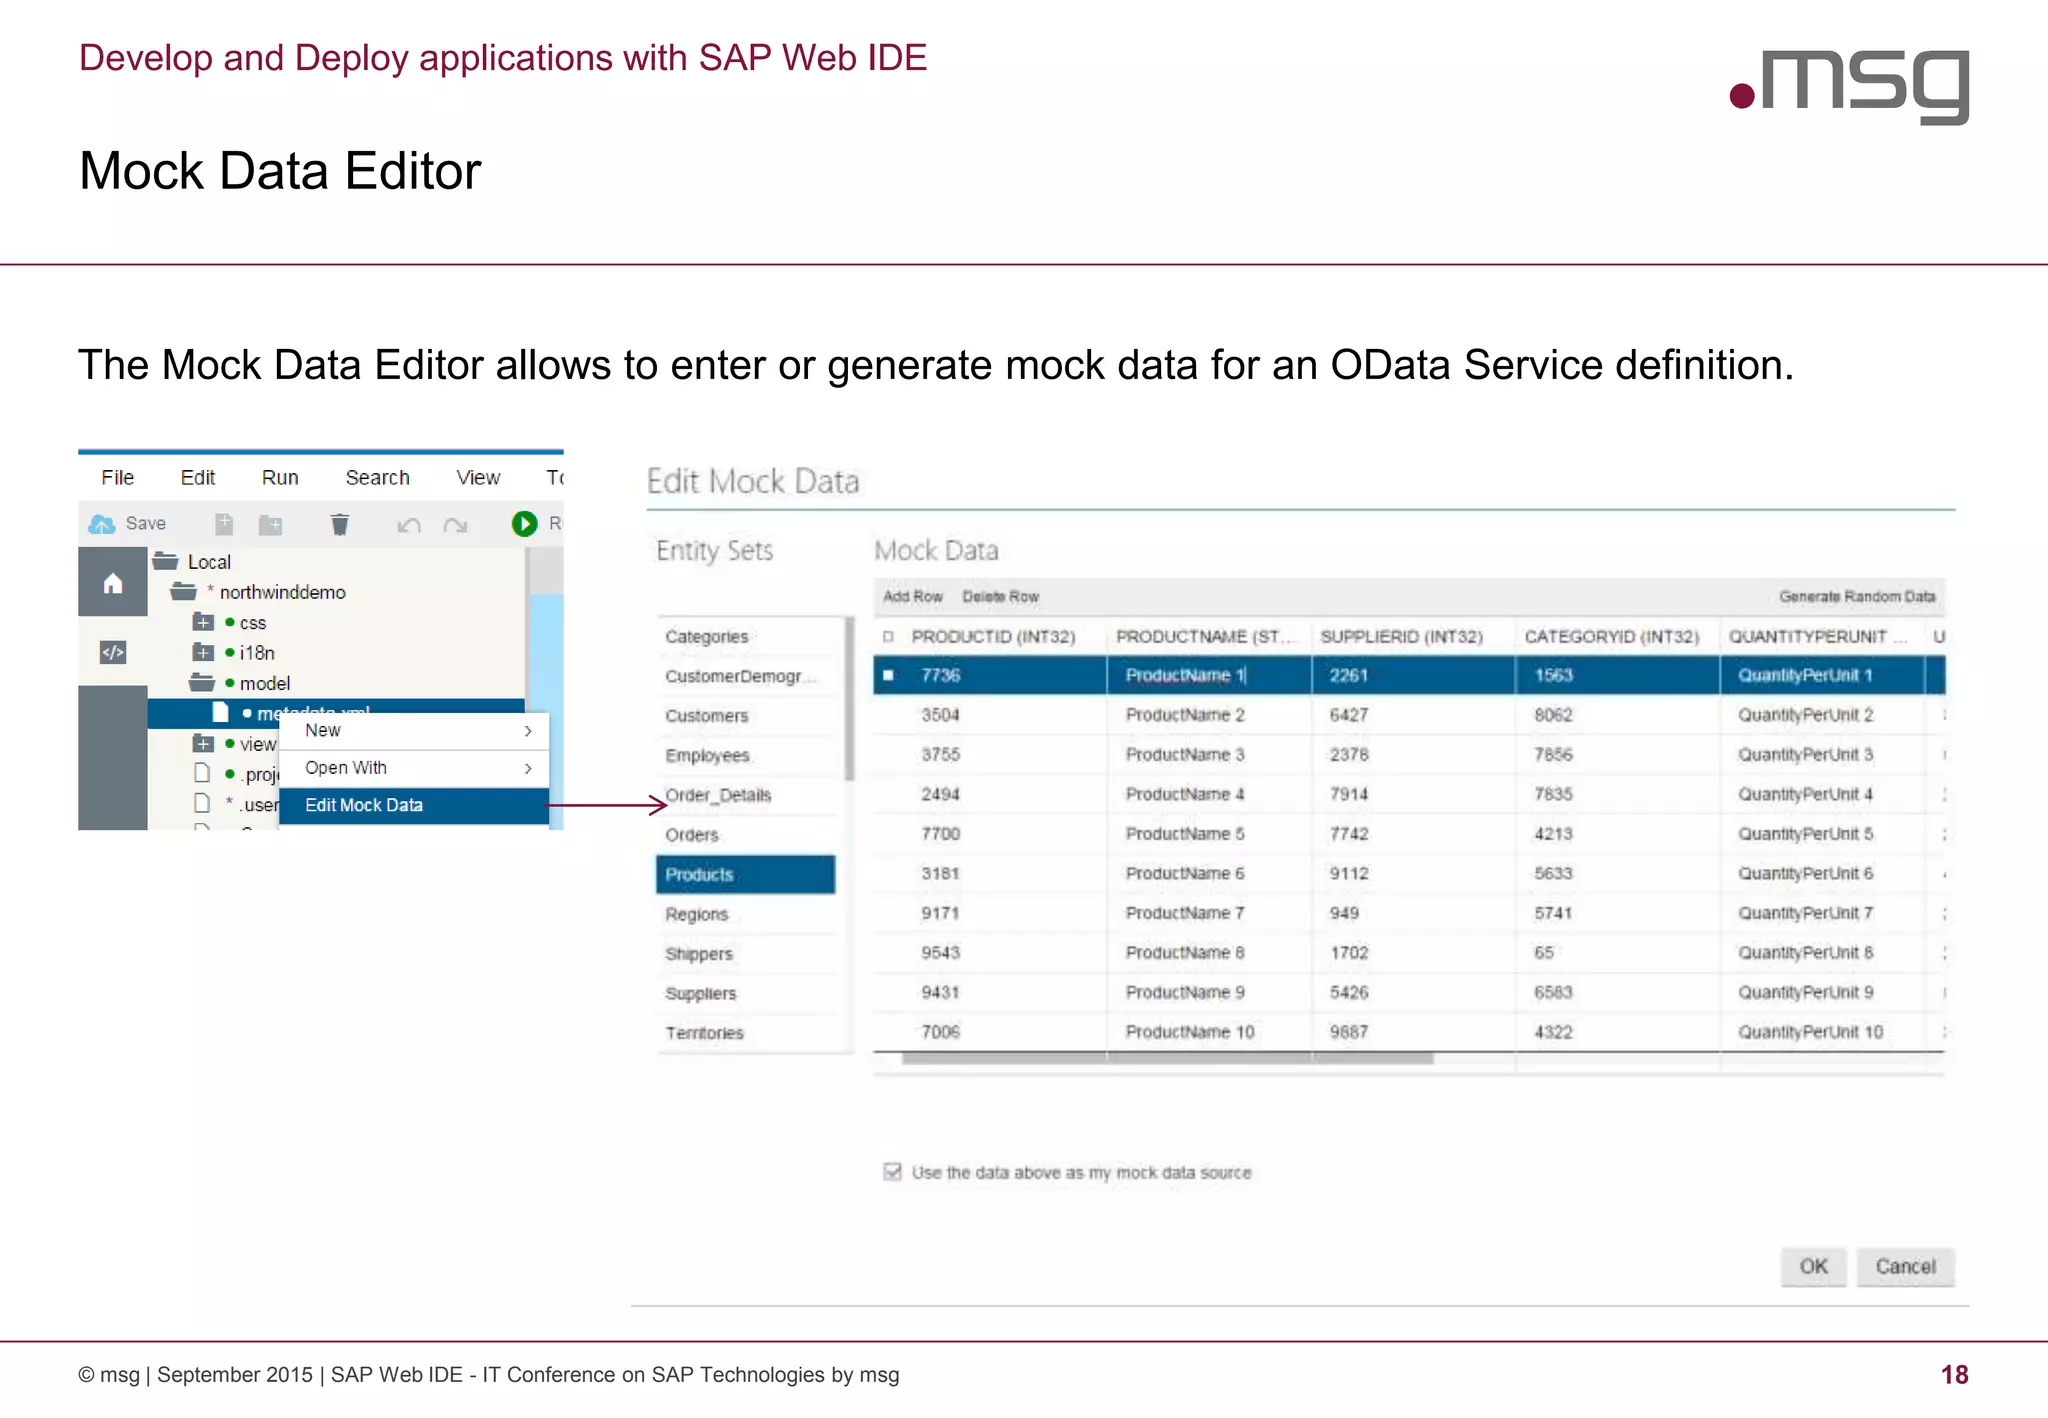This screenshot has height=1418, width=2048.
Task: Choose New in context menu
Action: point(414,731)
